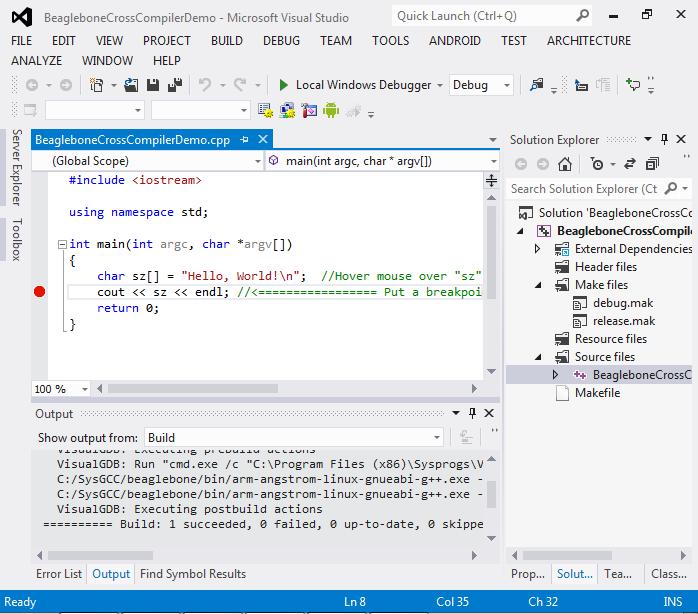The image size is (698, 614).
Task: Click the Undo arrow icon
Action: (205, 85)
